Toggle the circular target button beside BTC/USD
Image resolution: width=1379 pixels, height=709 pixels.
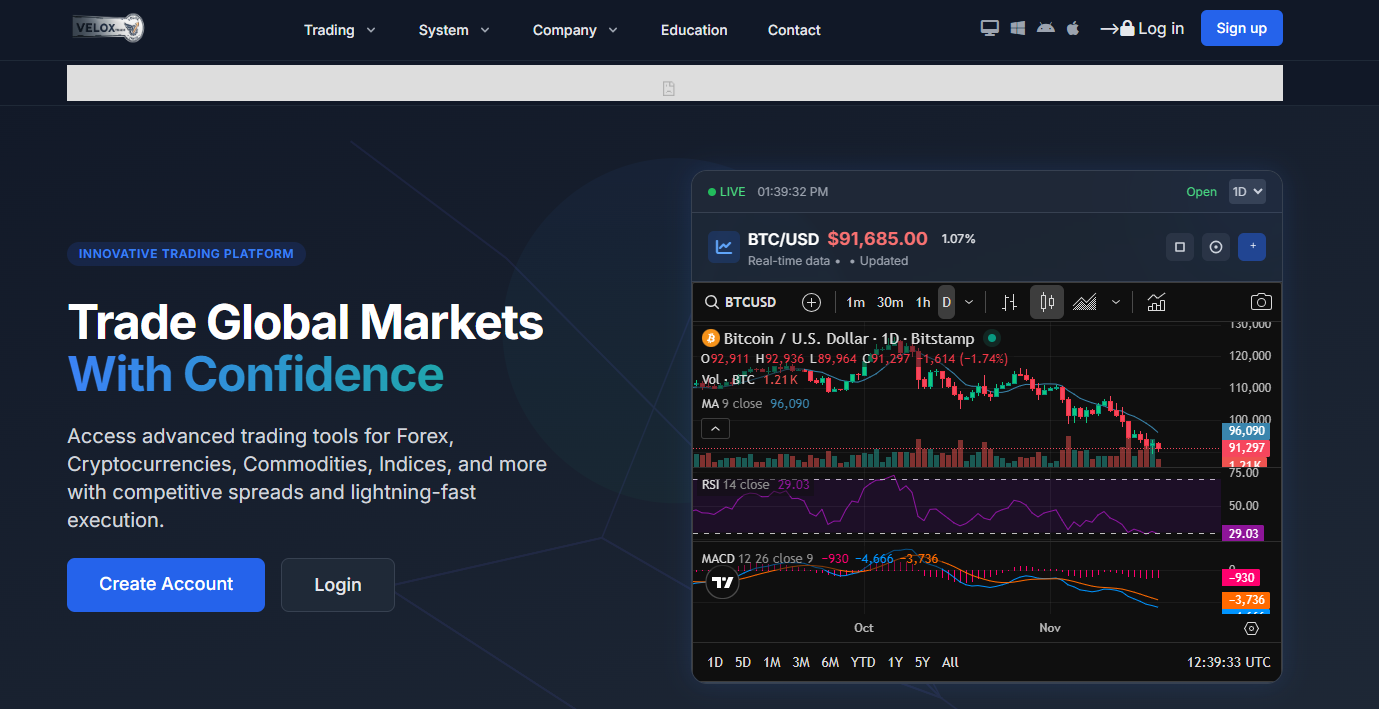coord(1216,247)
